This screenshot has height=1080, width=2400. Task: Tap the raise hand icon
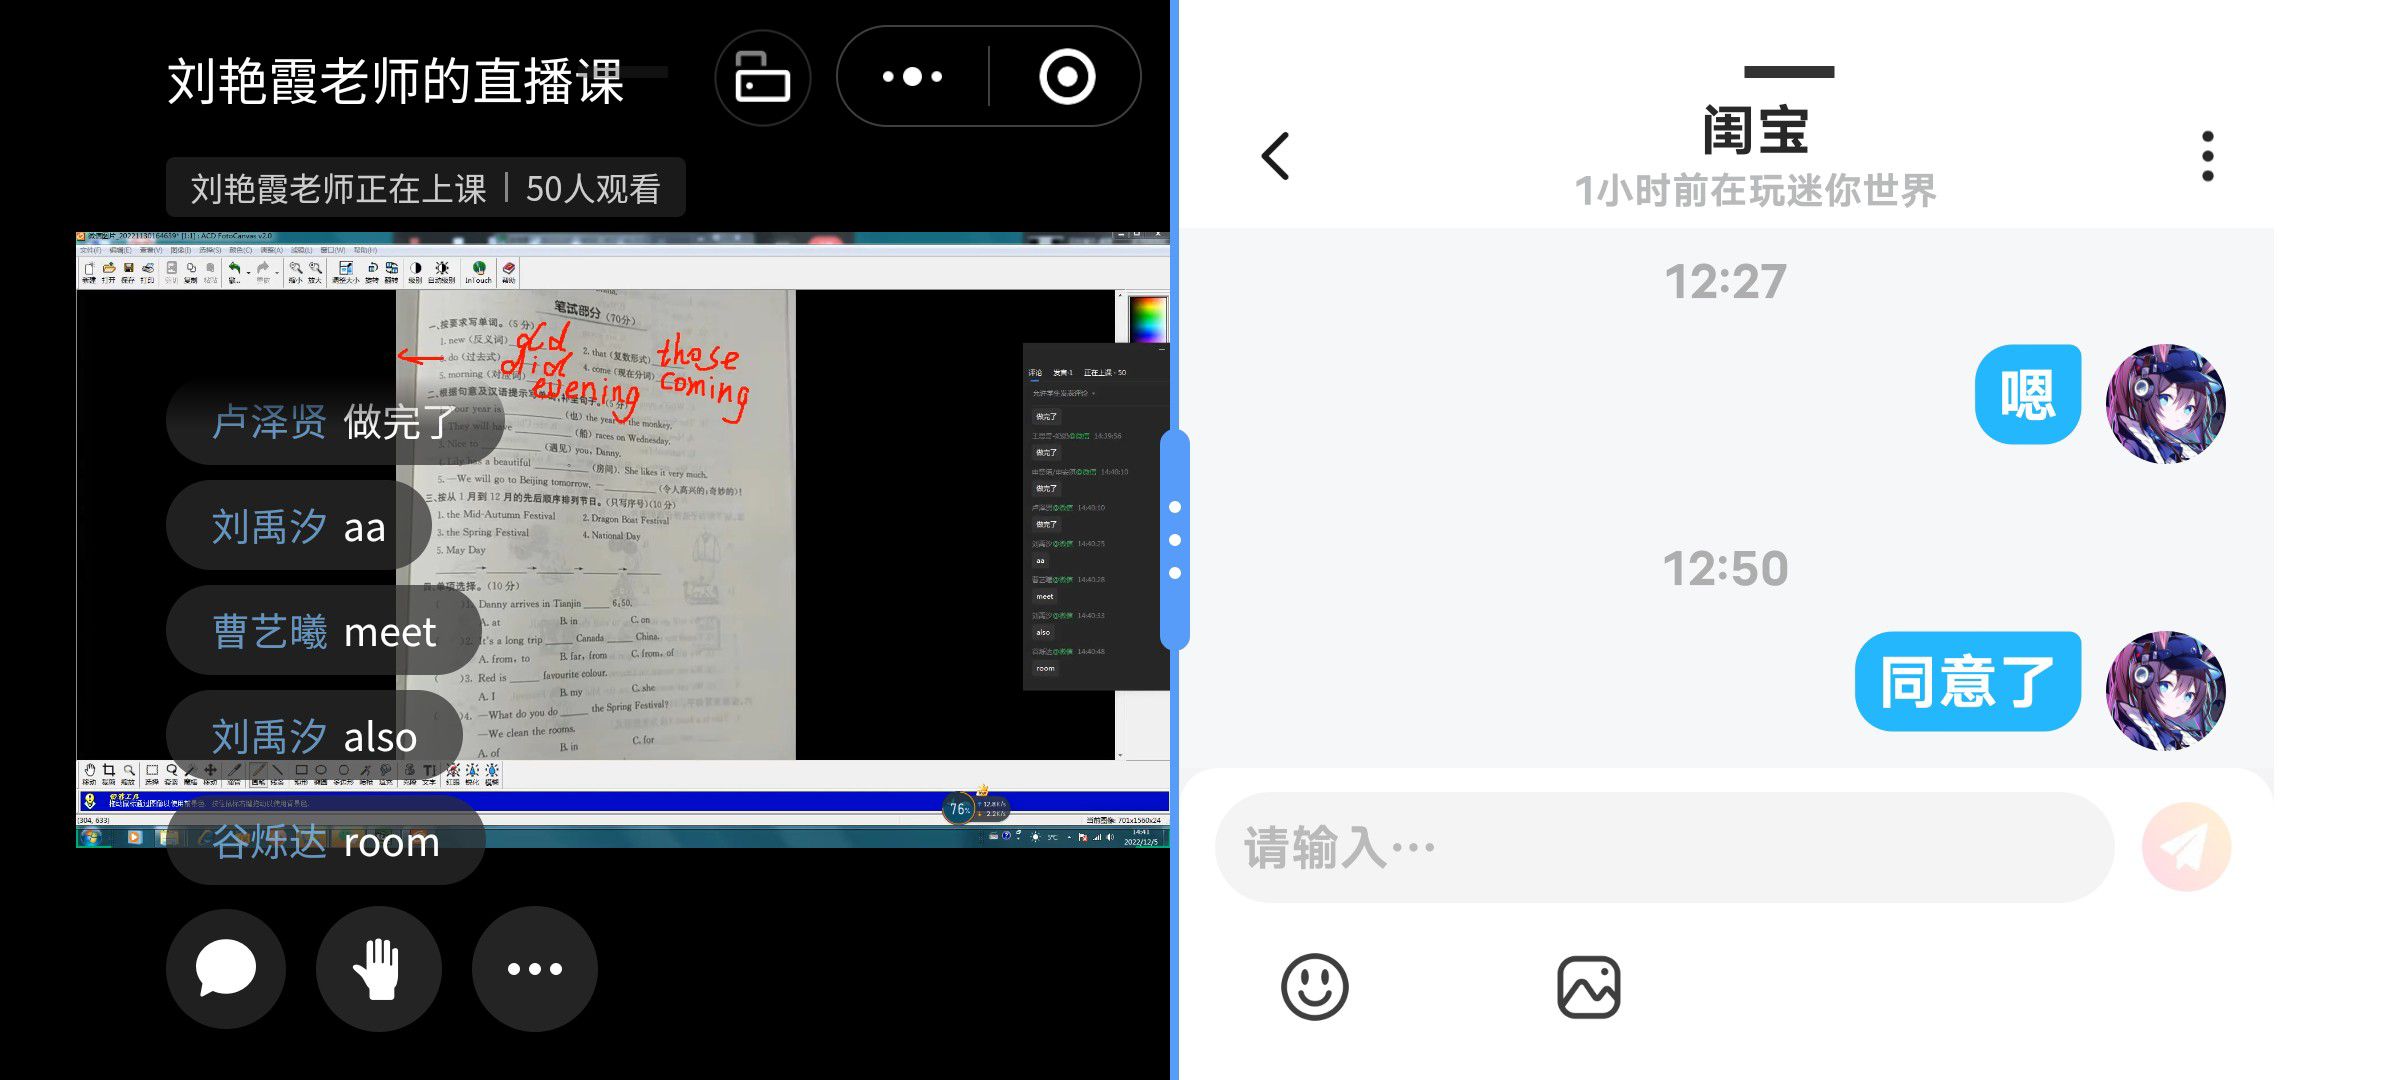tap(379, 968)
